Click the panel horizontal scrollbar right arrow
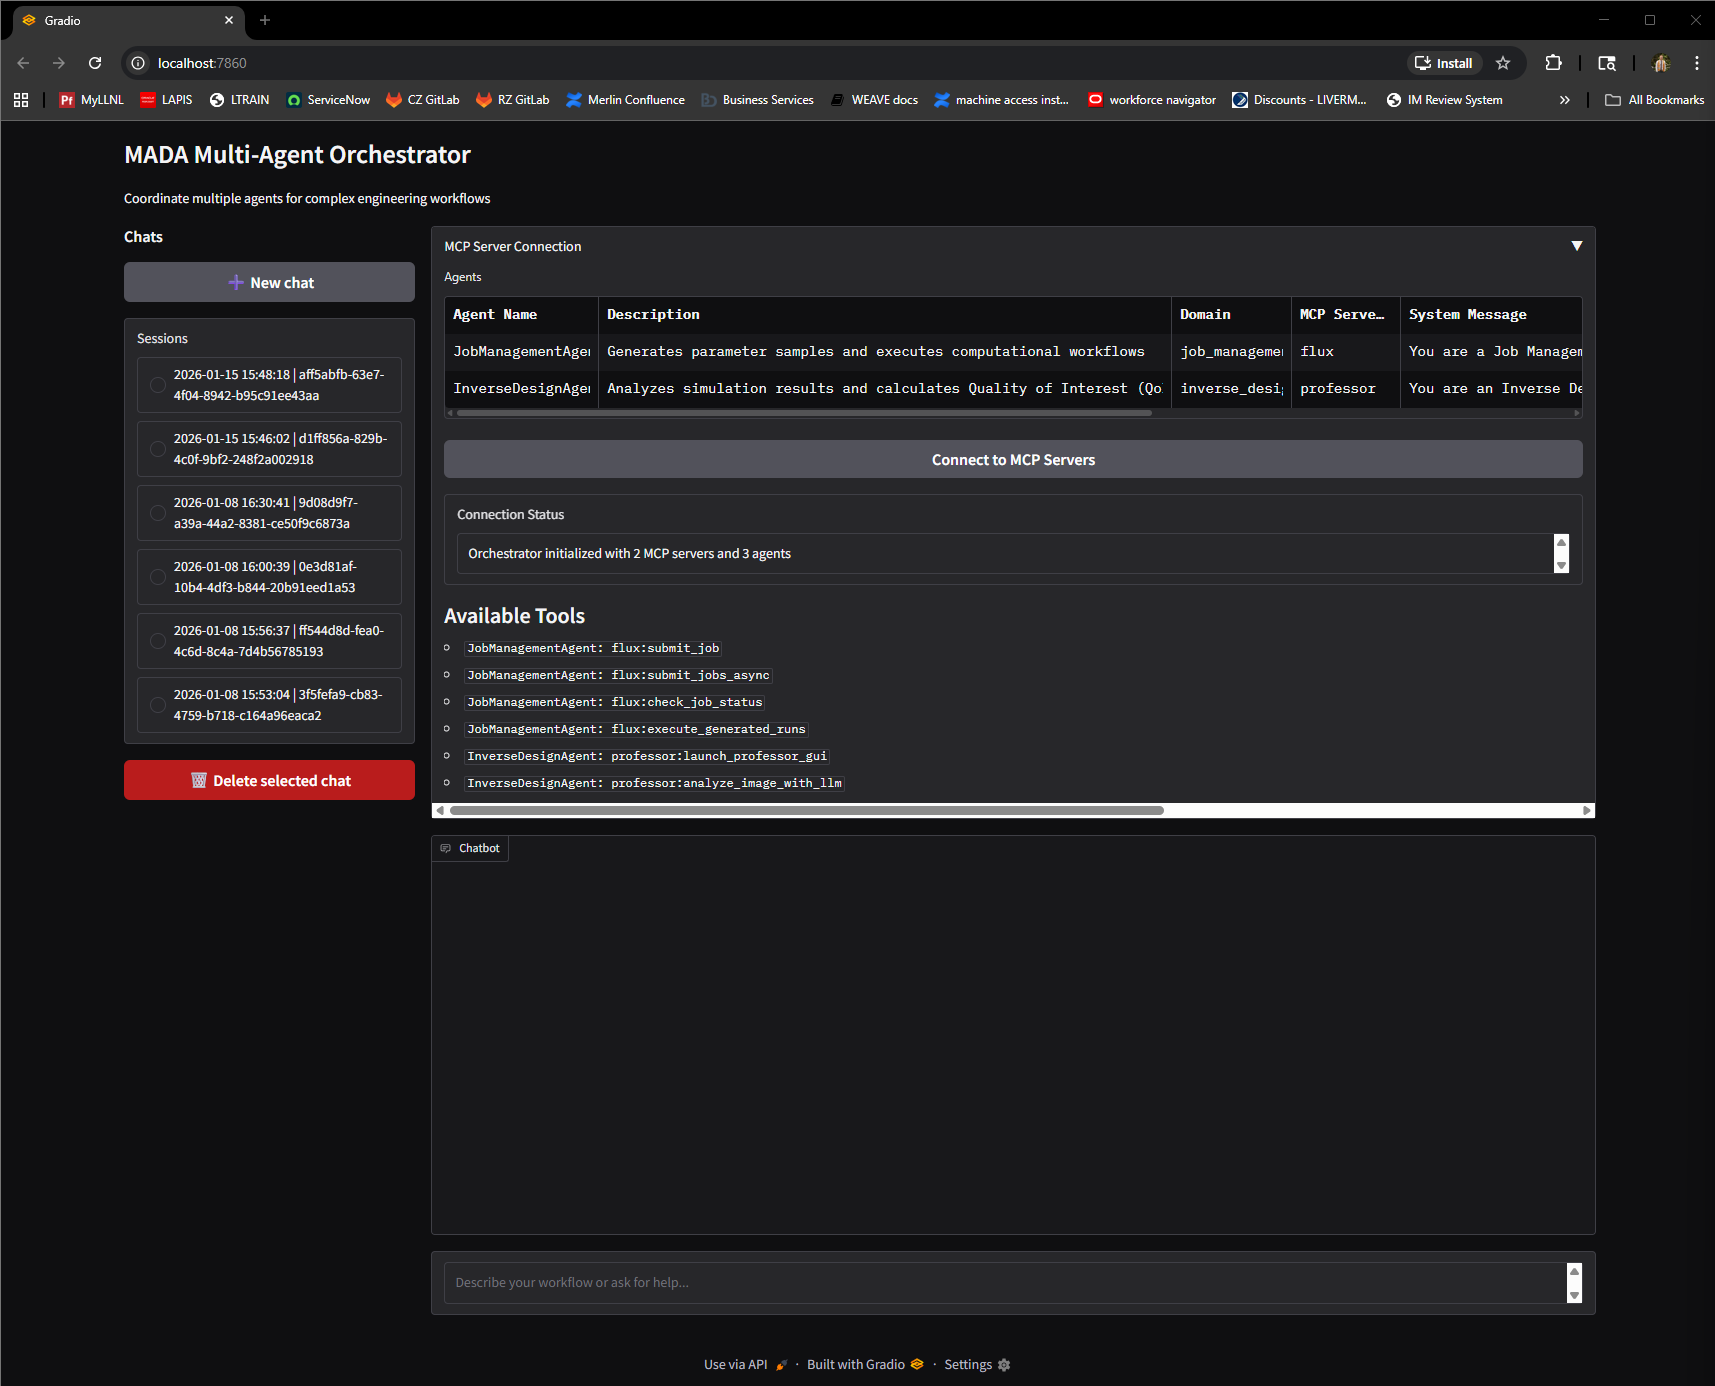Screen dimensions: 1715x1386 click(1587, 810)
